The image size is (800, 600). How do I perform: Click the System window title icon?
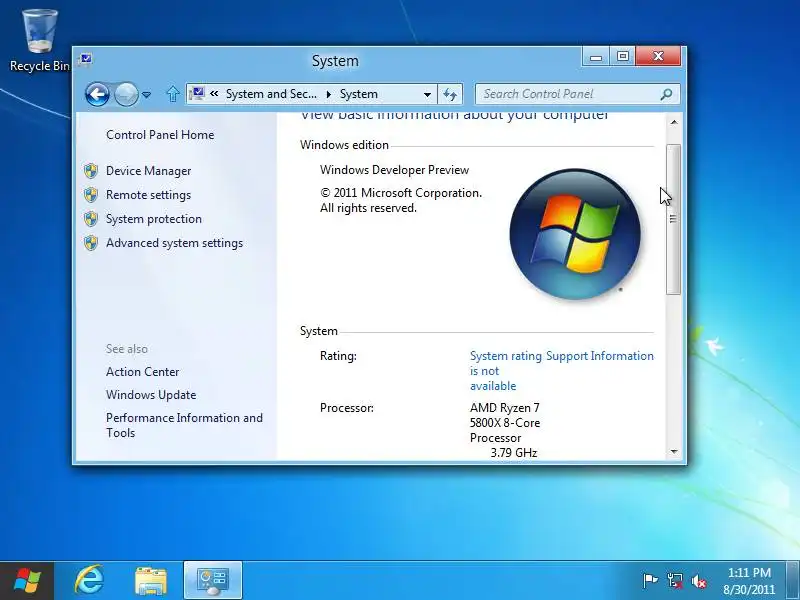pyautogui.click(x=86, y=60)
